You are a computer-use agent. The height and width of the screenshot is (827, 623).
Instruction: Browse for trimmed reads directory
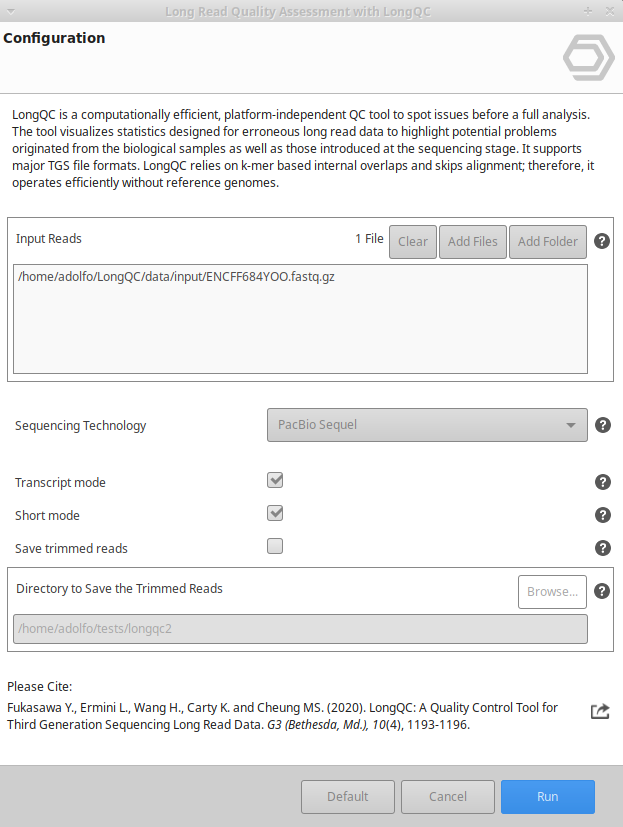tap(552, 591)
